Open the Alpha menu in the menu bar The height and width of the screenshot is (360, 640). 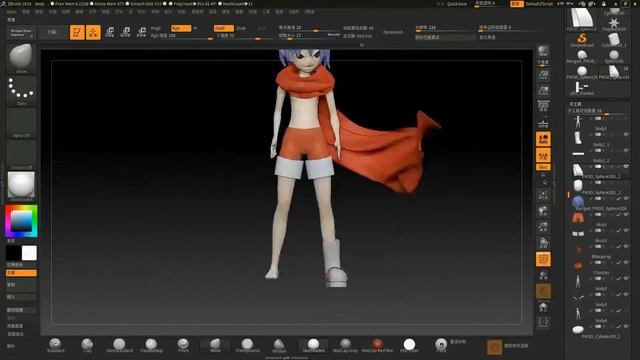11,12
